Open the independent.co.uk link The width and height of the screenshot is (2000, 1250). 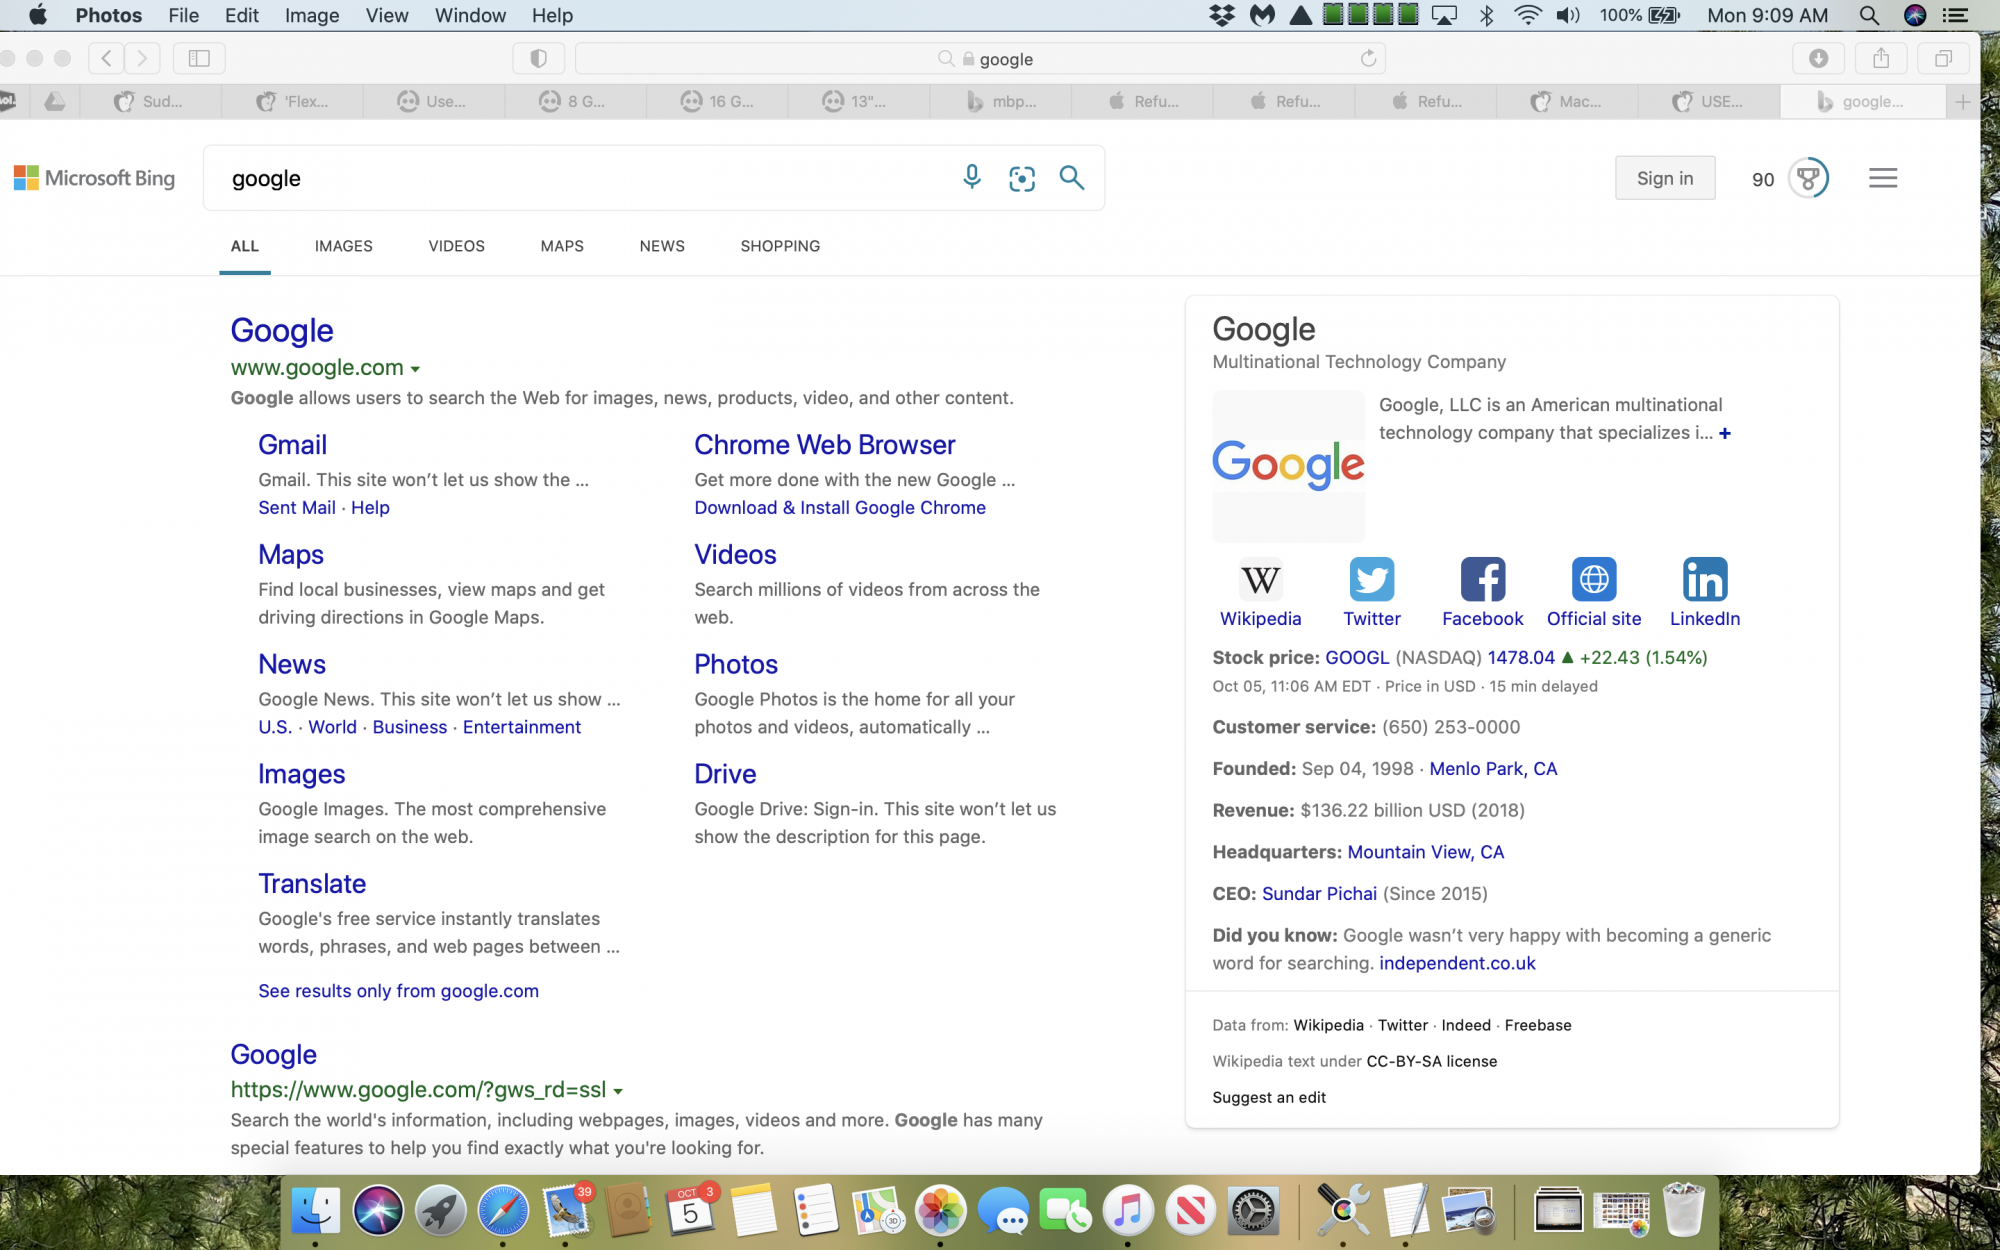[1457, 962]
